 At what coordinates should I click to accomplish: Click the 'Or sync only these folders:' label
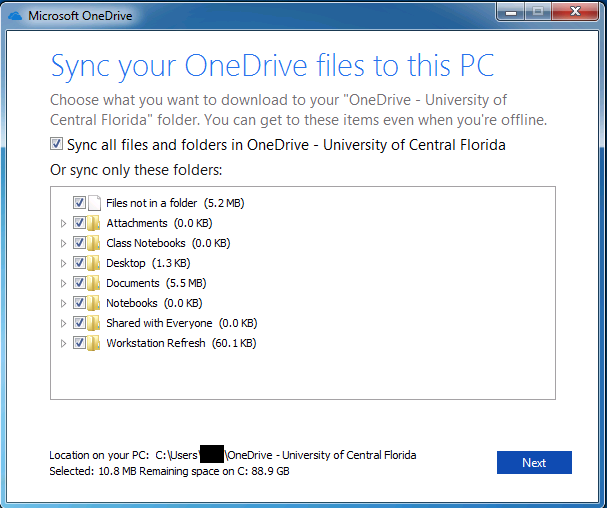[136, 170]
